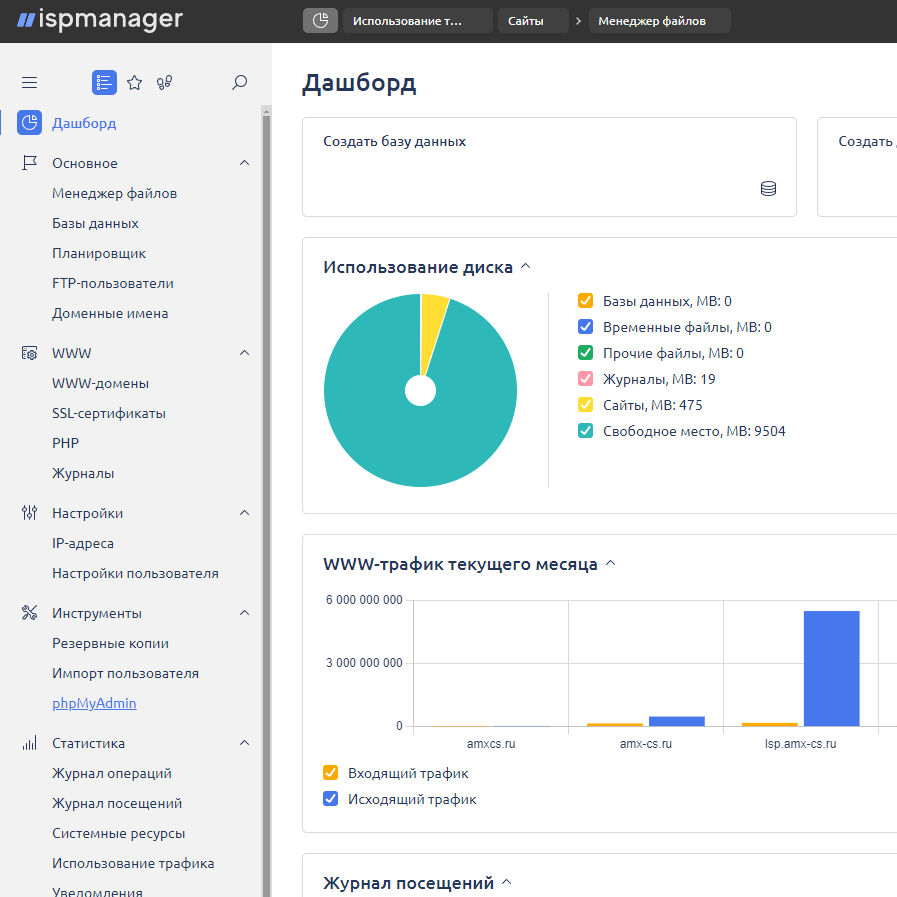Toggle Сайты disk usage checkbox
Viewport: 897px width, 897px height.
[x=585, y=404]
